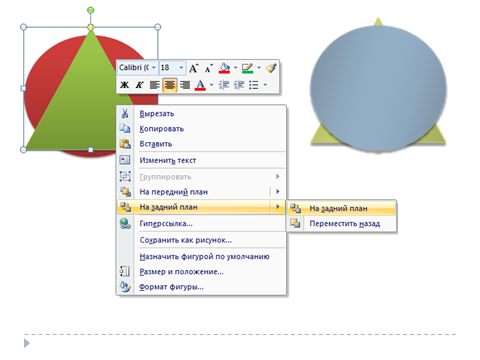This screenshot has width=480, height=360.
Task: Select Назначить фигурой по умолчанию
Action: tap(201, 257)
